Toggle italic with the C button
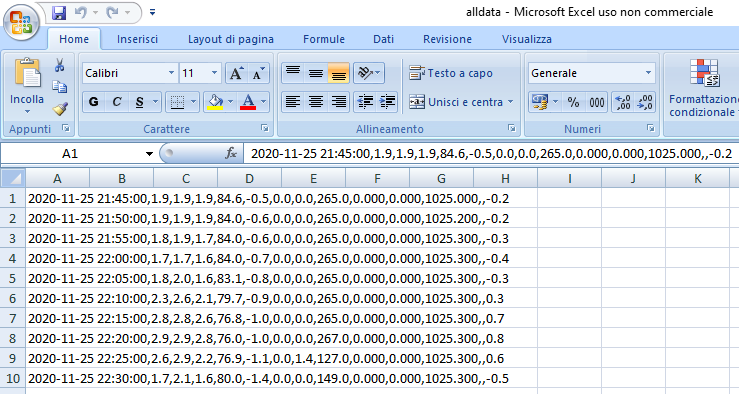 [116, 102]
